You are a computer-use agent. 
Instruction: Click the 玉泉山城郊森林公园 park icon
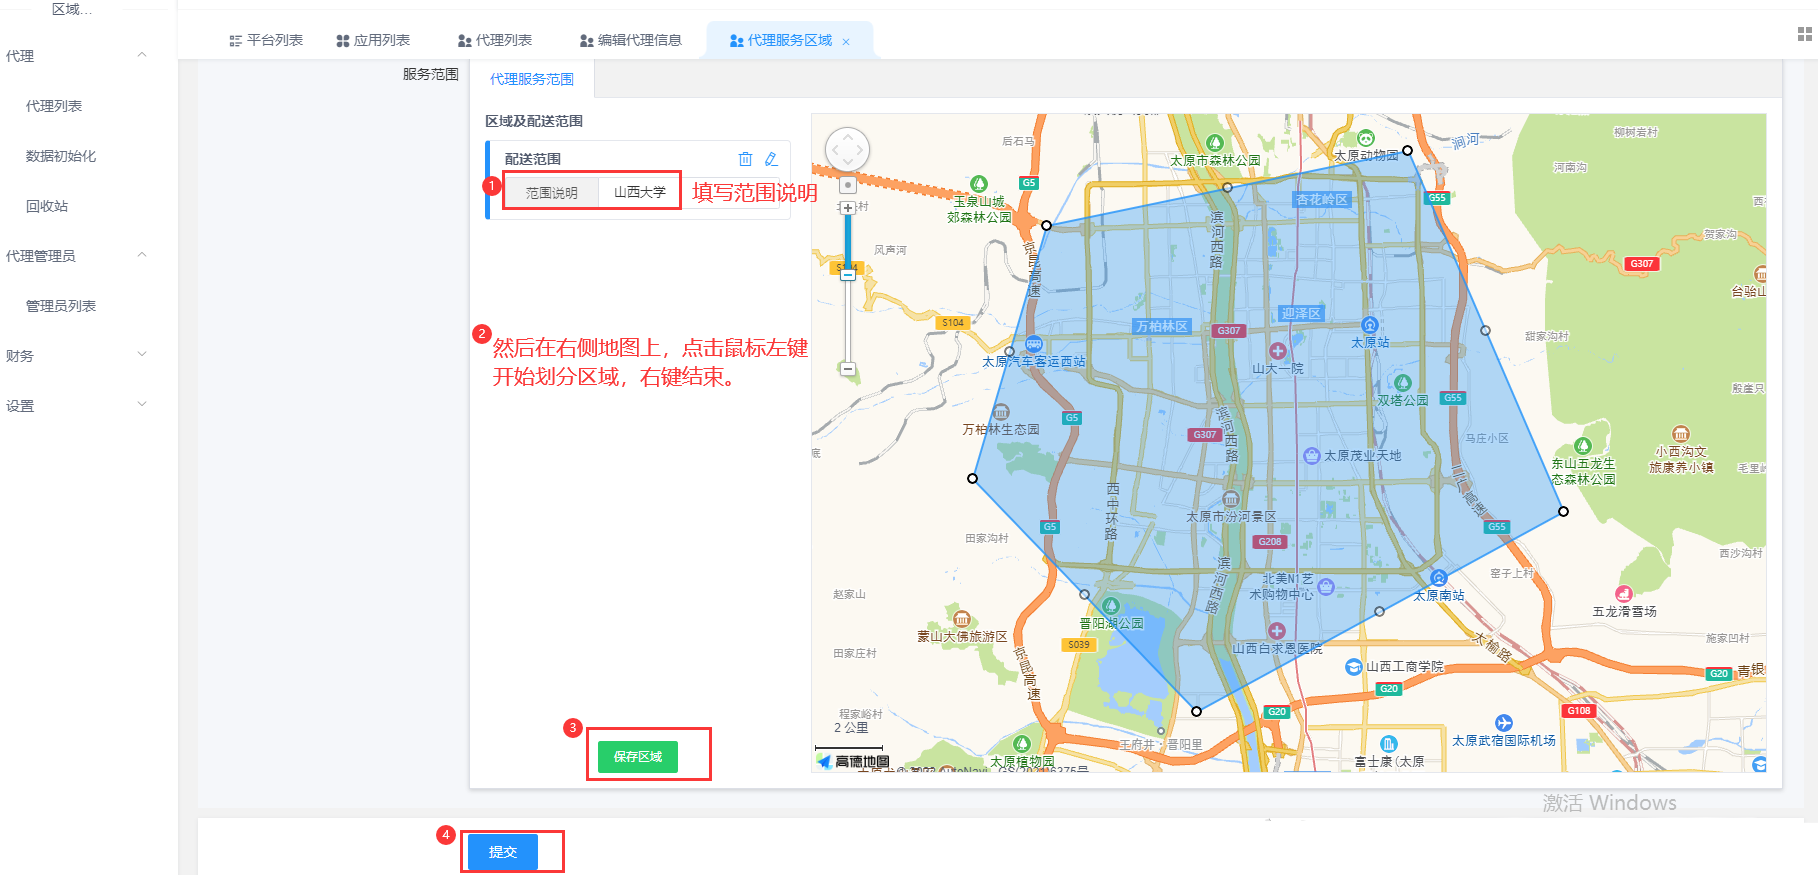coord(979,184)
